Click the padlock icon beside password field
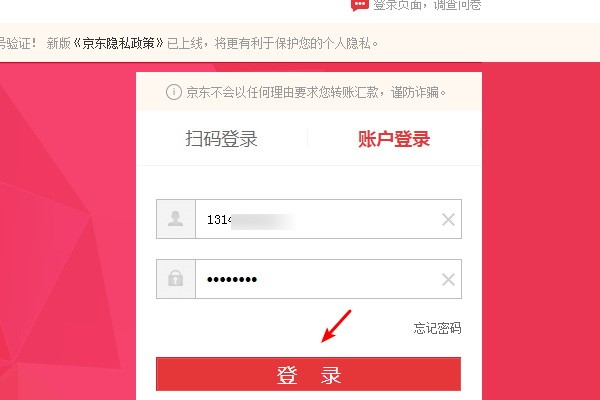This screenshot has height=400, width=600. [176, 279]
